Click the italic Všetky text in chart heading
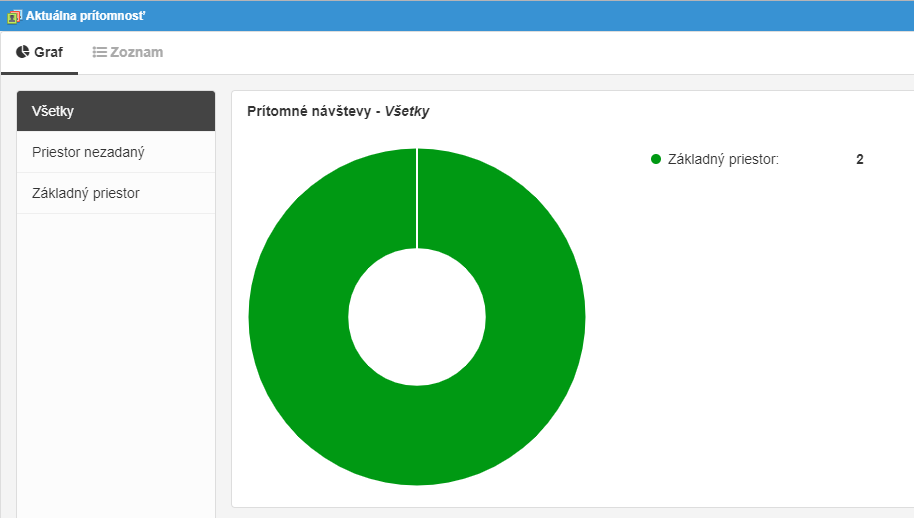This screenshot has height=518, width=914. [x=407, y=111]
